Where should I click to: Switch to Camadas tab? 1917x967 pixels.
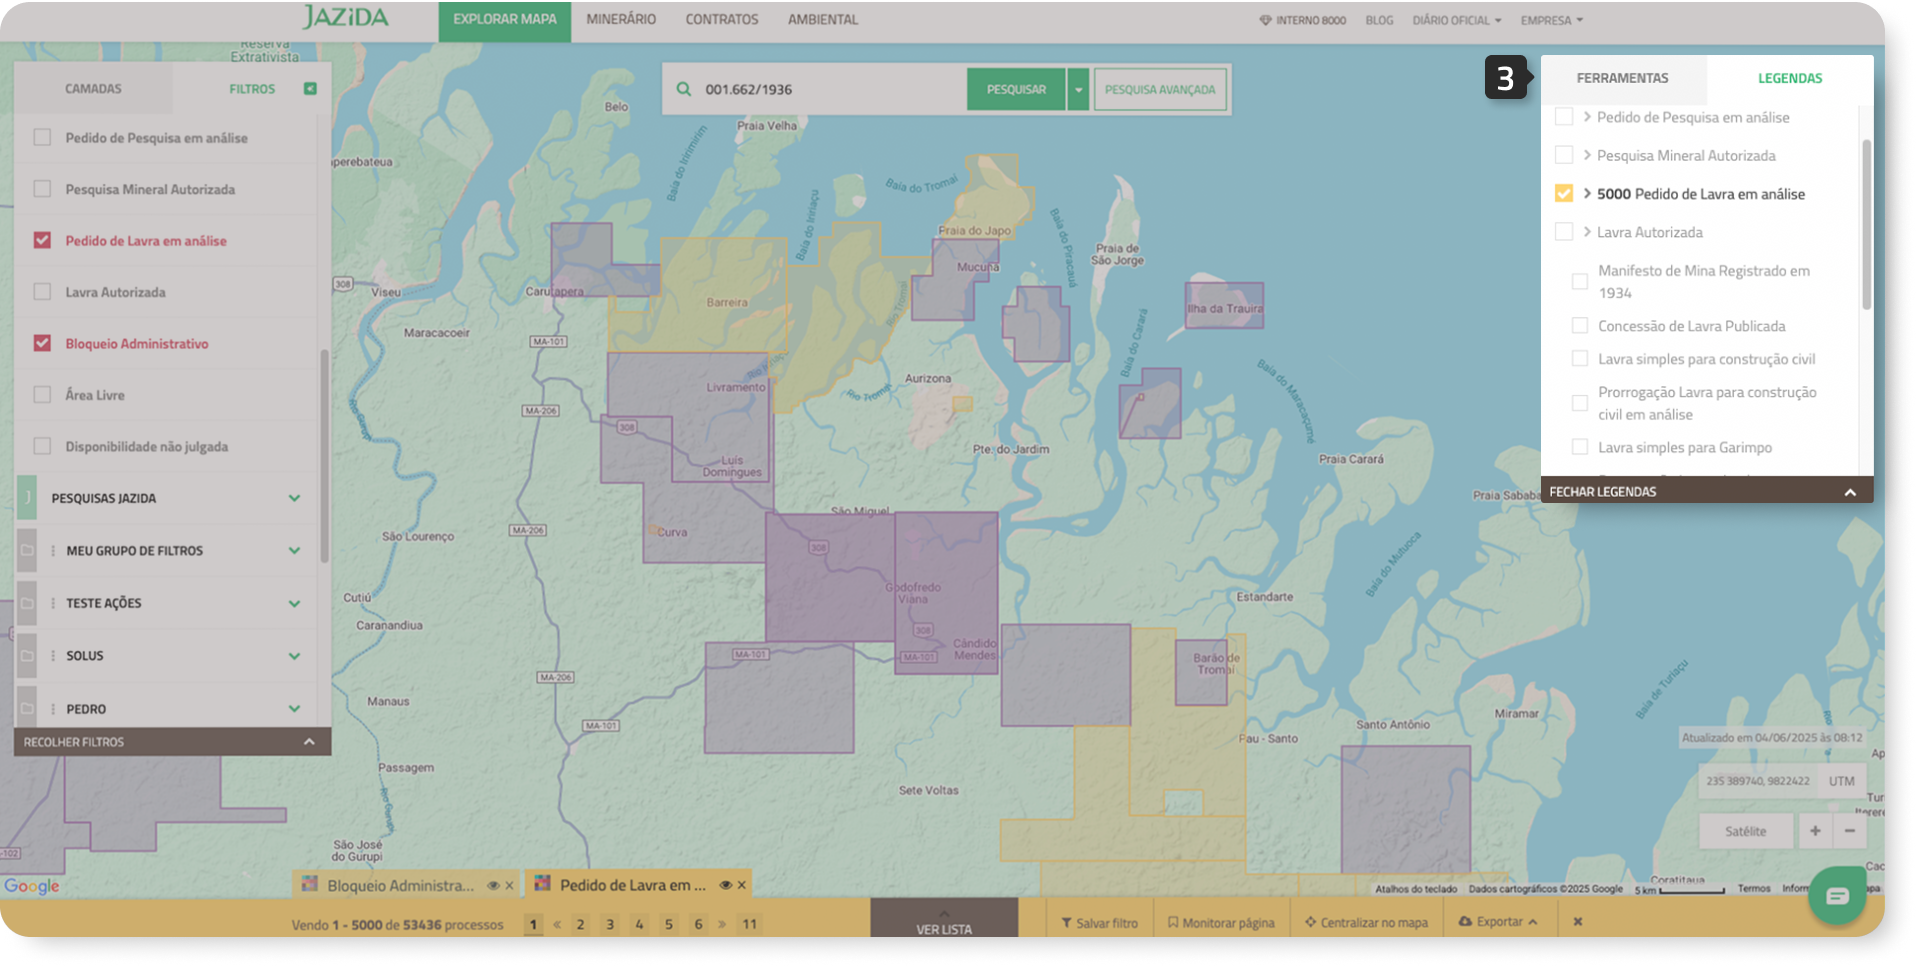click(93, 89)
